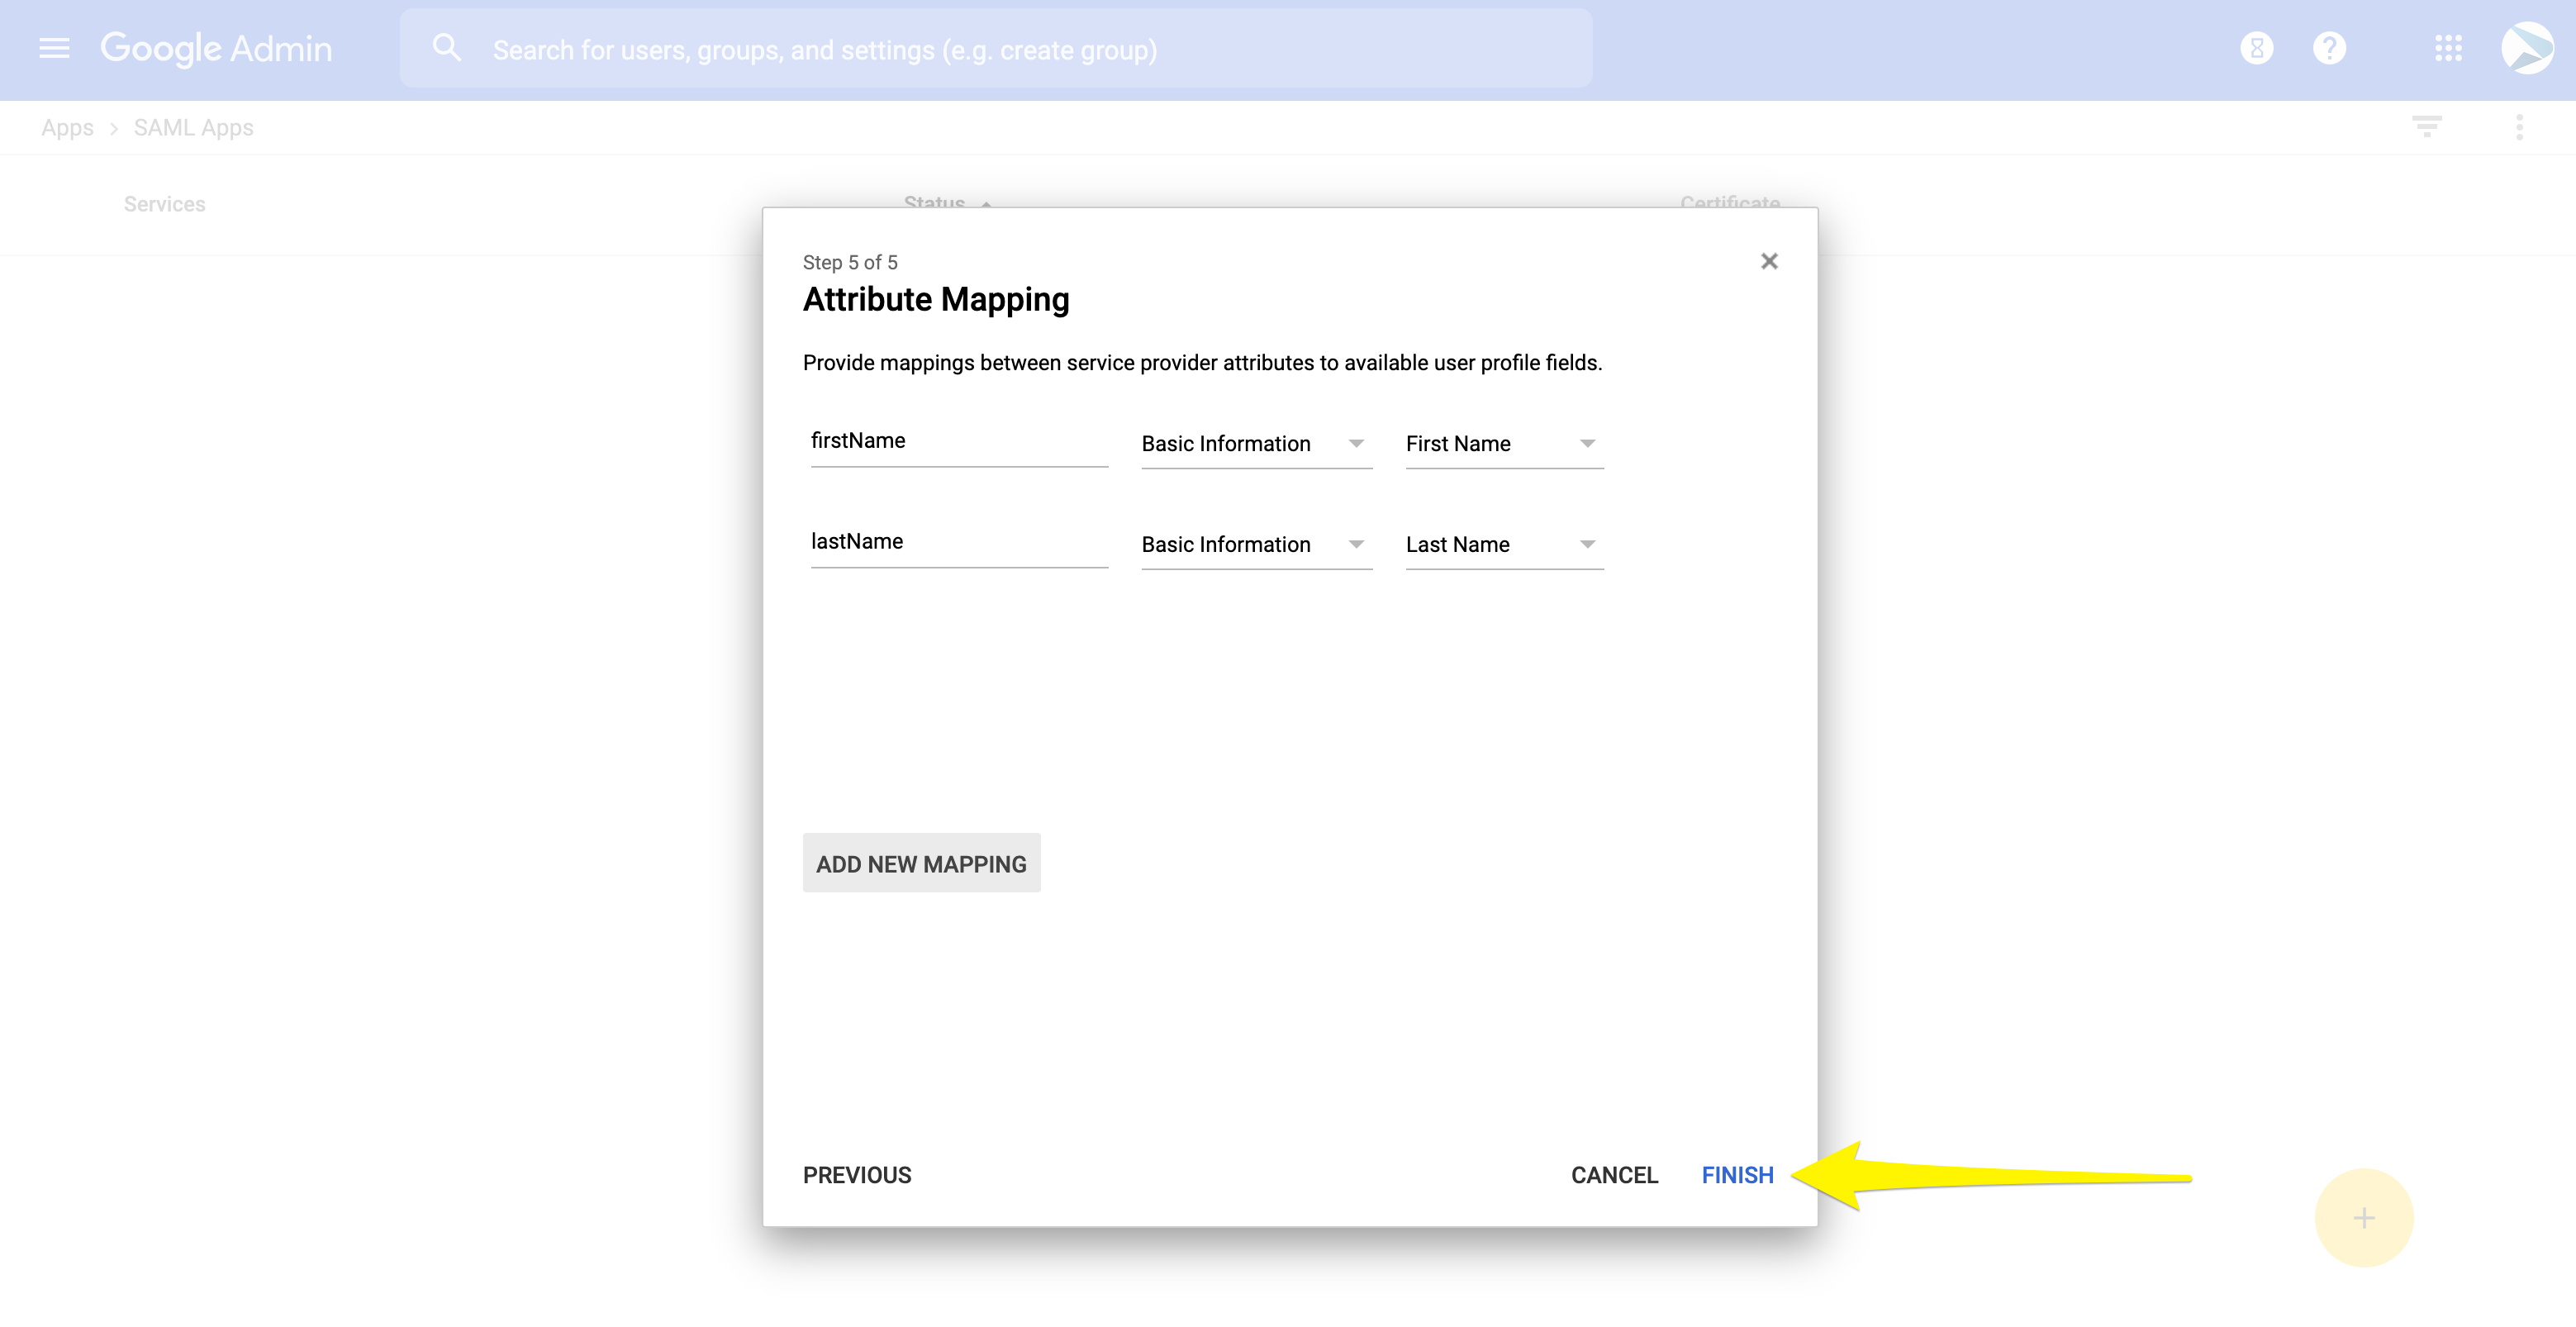Close the Attribute Mapping dialog
This screenshot has height=1327, width=2576.
pyautogui.click(x=1769, y=261)
